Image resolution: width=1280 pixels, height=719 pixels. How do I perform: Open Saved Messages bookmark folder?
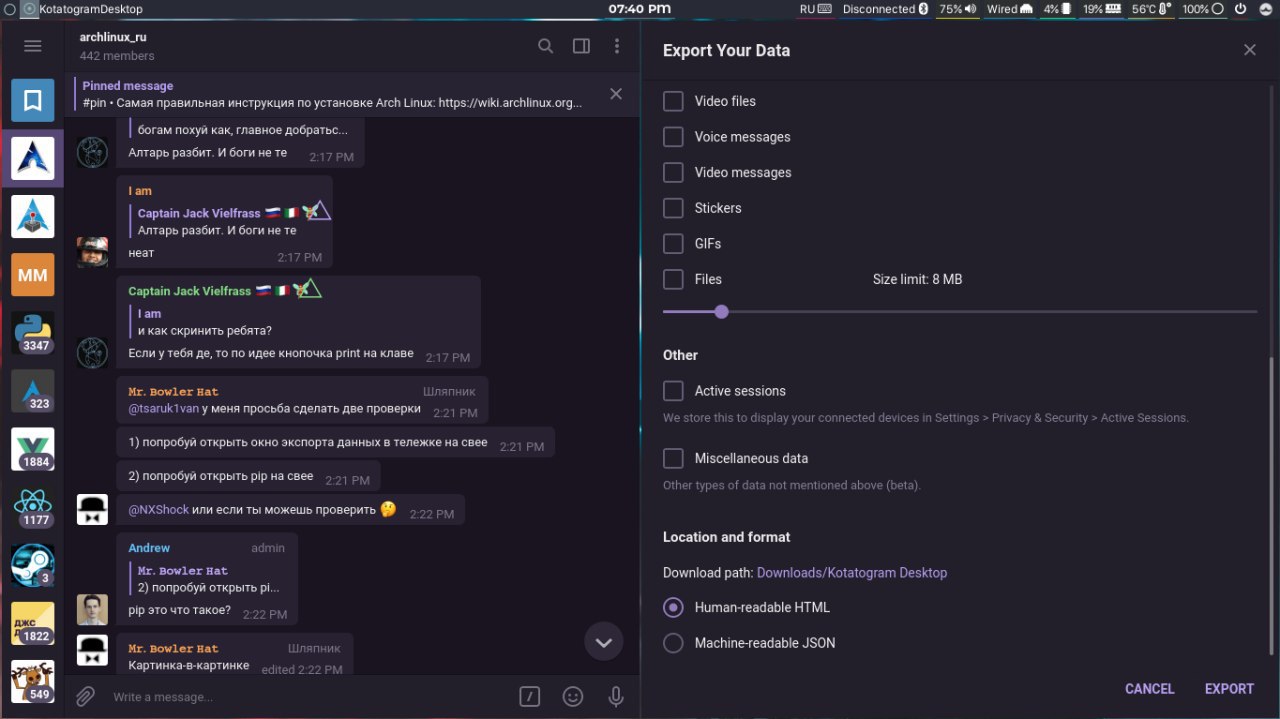click(32, 100)
